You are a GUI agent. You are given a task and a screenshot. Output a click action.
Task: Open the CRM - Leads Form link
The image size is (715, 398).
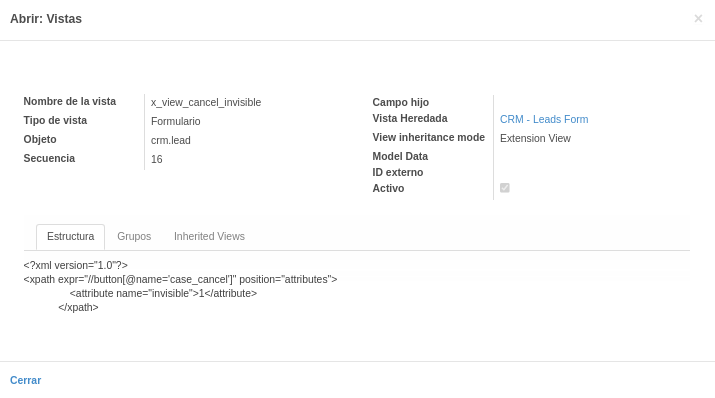click(x=544, y=119)
